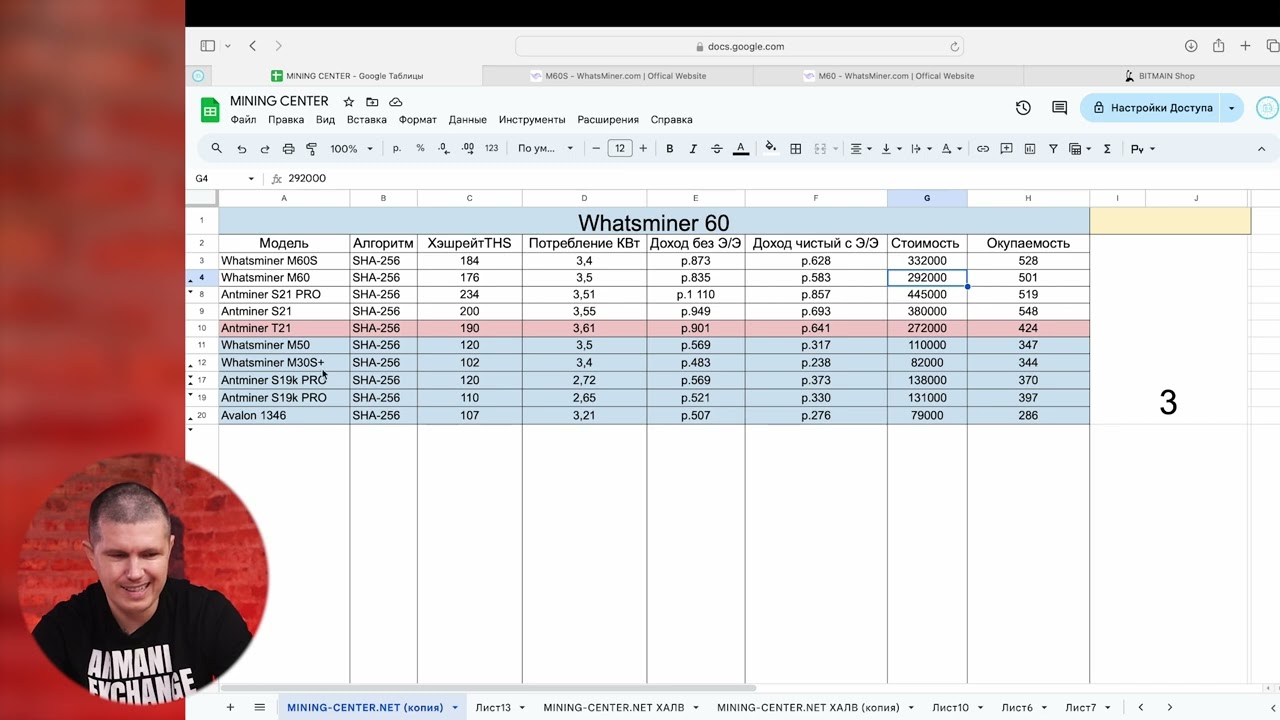Open the name box dropdown for G4
This screenshot has height=720, width=1280.
coord(251,179)
